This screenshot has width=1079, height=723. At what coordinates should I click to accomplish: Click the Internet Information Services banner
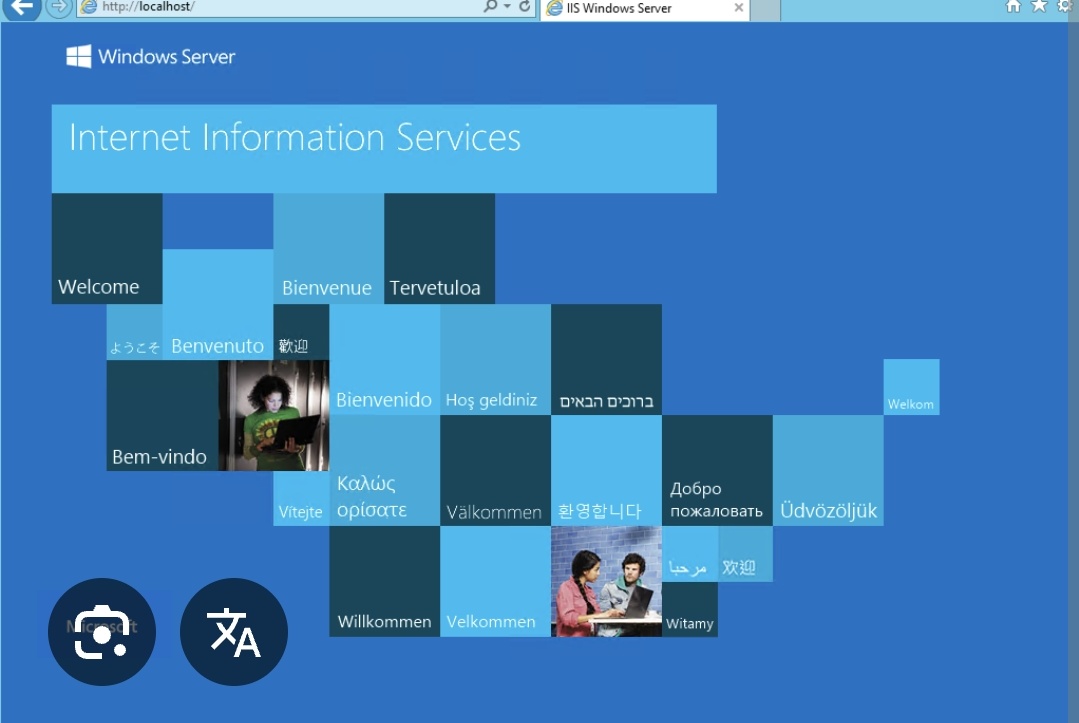pyautogui.click(x=383, y=147)
